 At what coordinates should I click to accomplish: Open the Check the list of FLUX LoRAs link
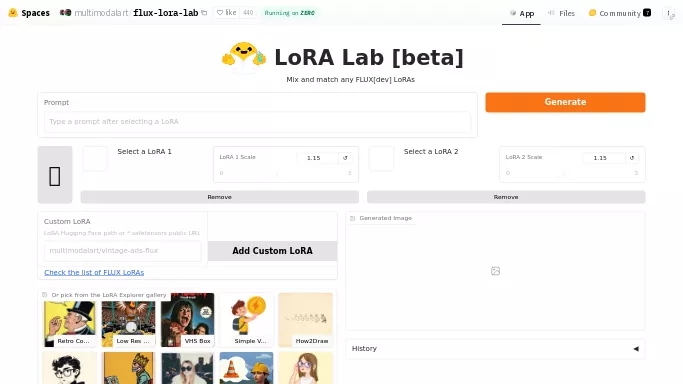click(94, 272)
